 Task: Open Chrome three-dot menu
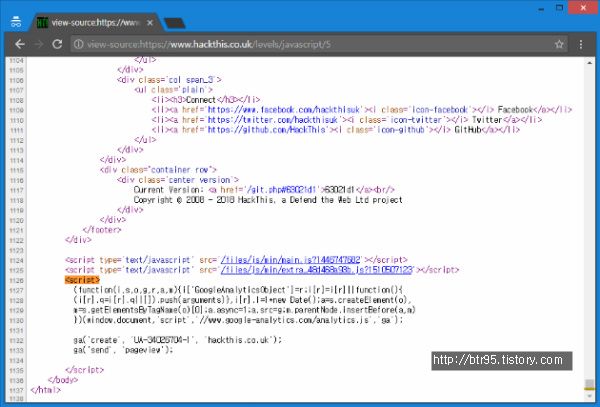pyautogui.click(x=581, y=44)
